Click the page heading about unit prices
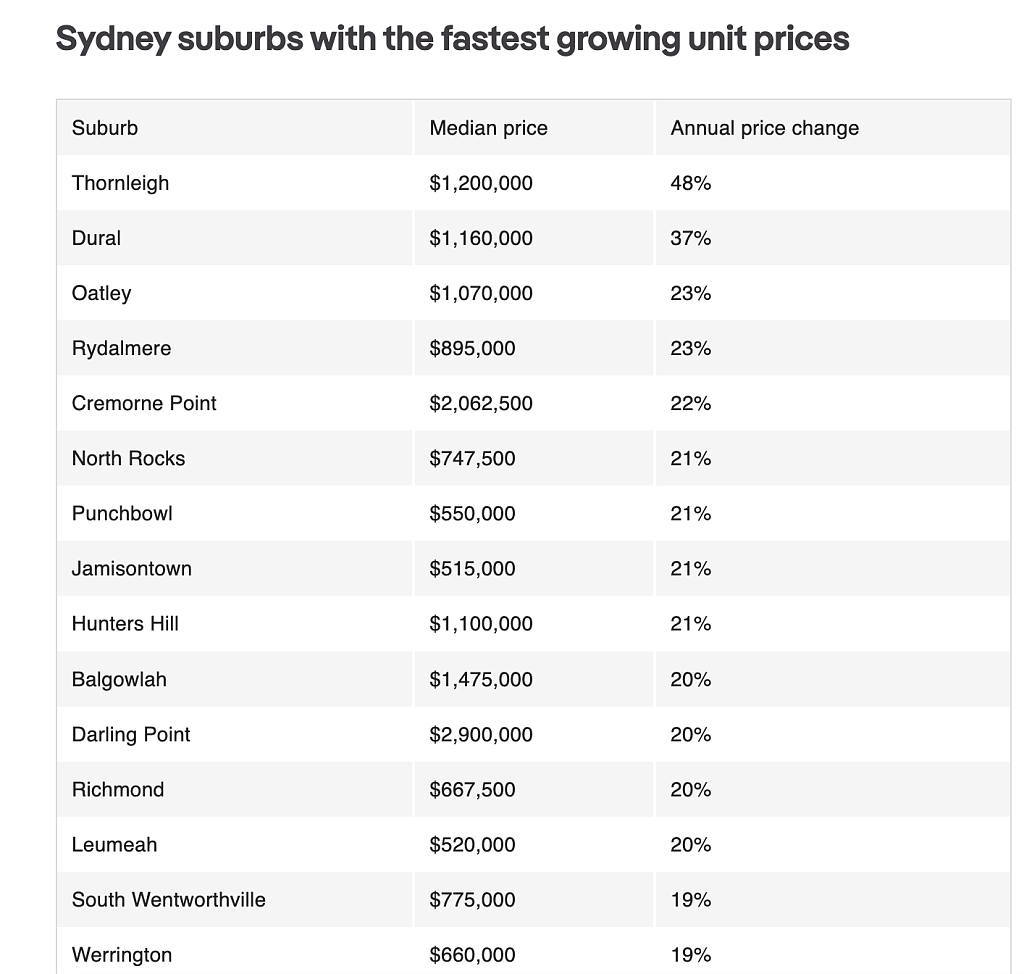The height and width of the screenshot is (974, 1024). (x=452, y=39)
